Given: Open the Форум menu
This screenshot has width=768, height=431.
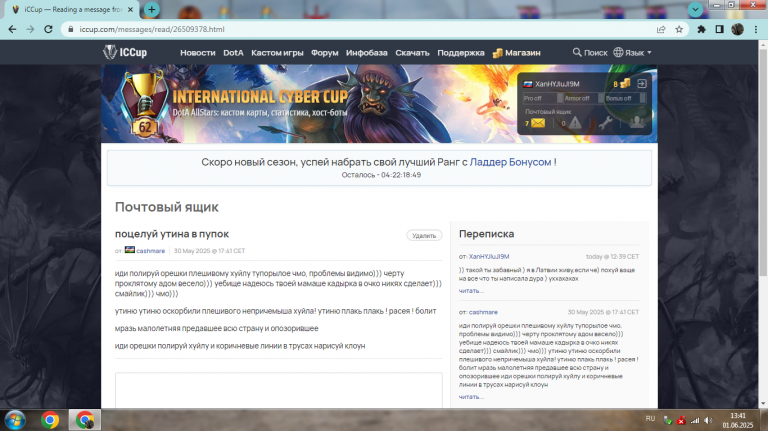Looking at the screenshot, I should [325, 52].
